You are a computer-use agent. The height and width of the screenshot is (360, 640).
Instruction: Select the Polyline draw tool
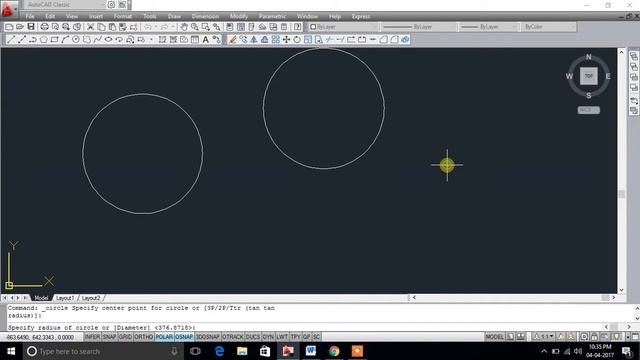[33, 40]
